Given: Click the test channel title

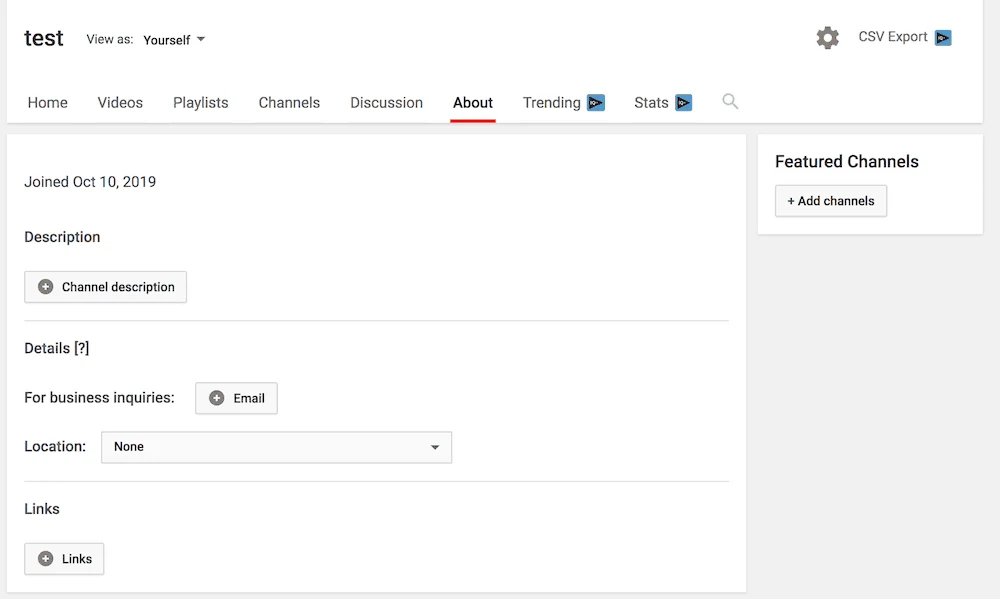Looking at the screenshot, I should point(44,38).
